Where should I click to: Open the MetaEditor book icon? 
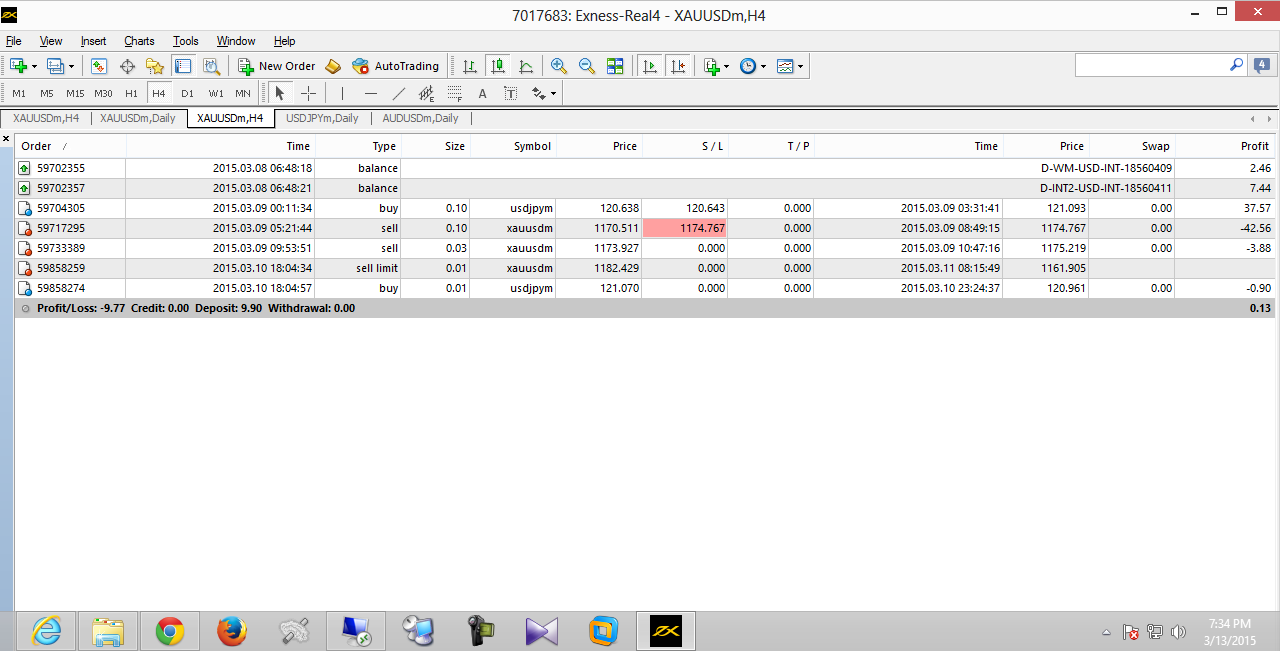333,66
